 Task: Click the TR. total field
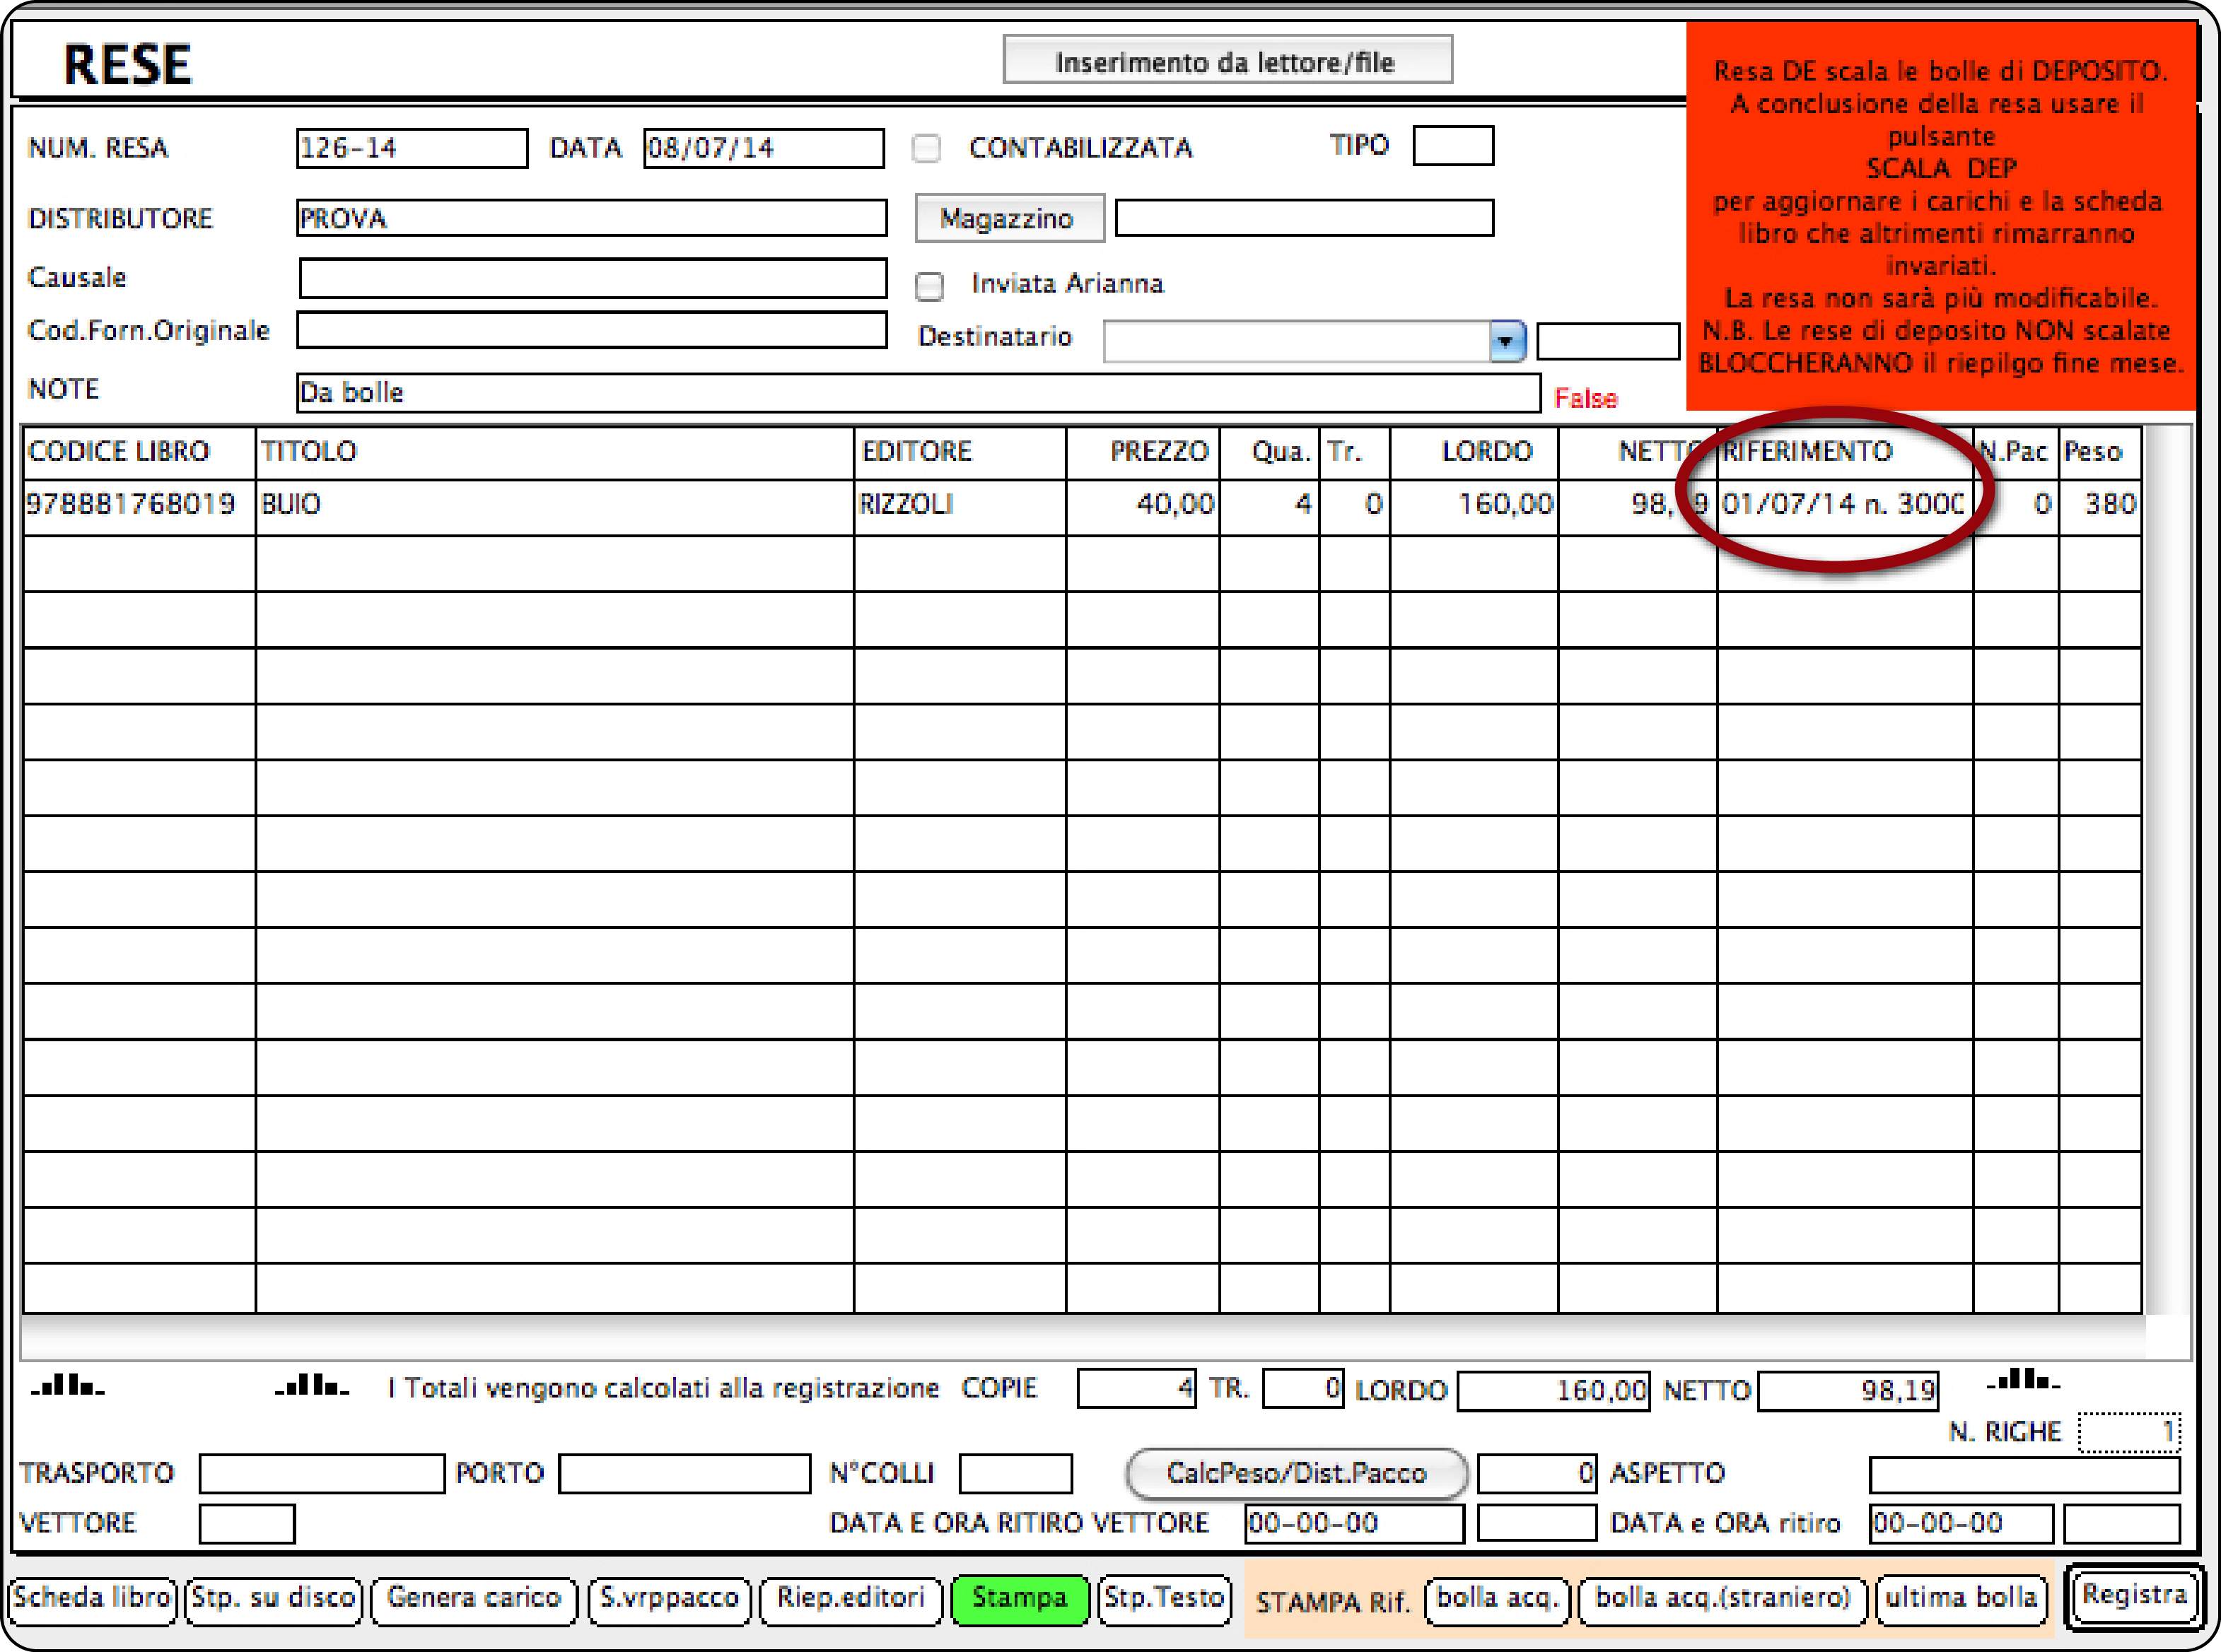(x=1303, y=1389)
